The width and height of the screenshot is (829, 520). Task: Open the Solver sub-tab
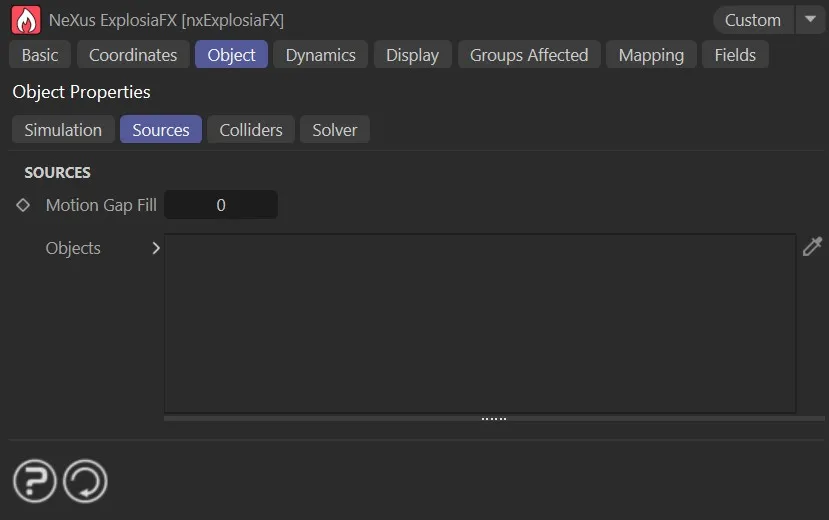[335, 129]
